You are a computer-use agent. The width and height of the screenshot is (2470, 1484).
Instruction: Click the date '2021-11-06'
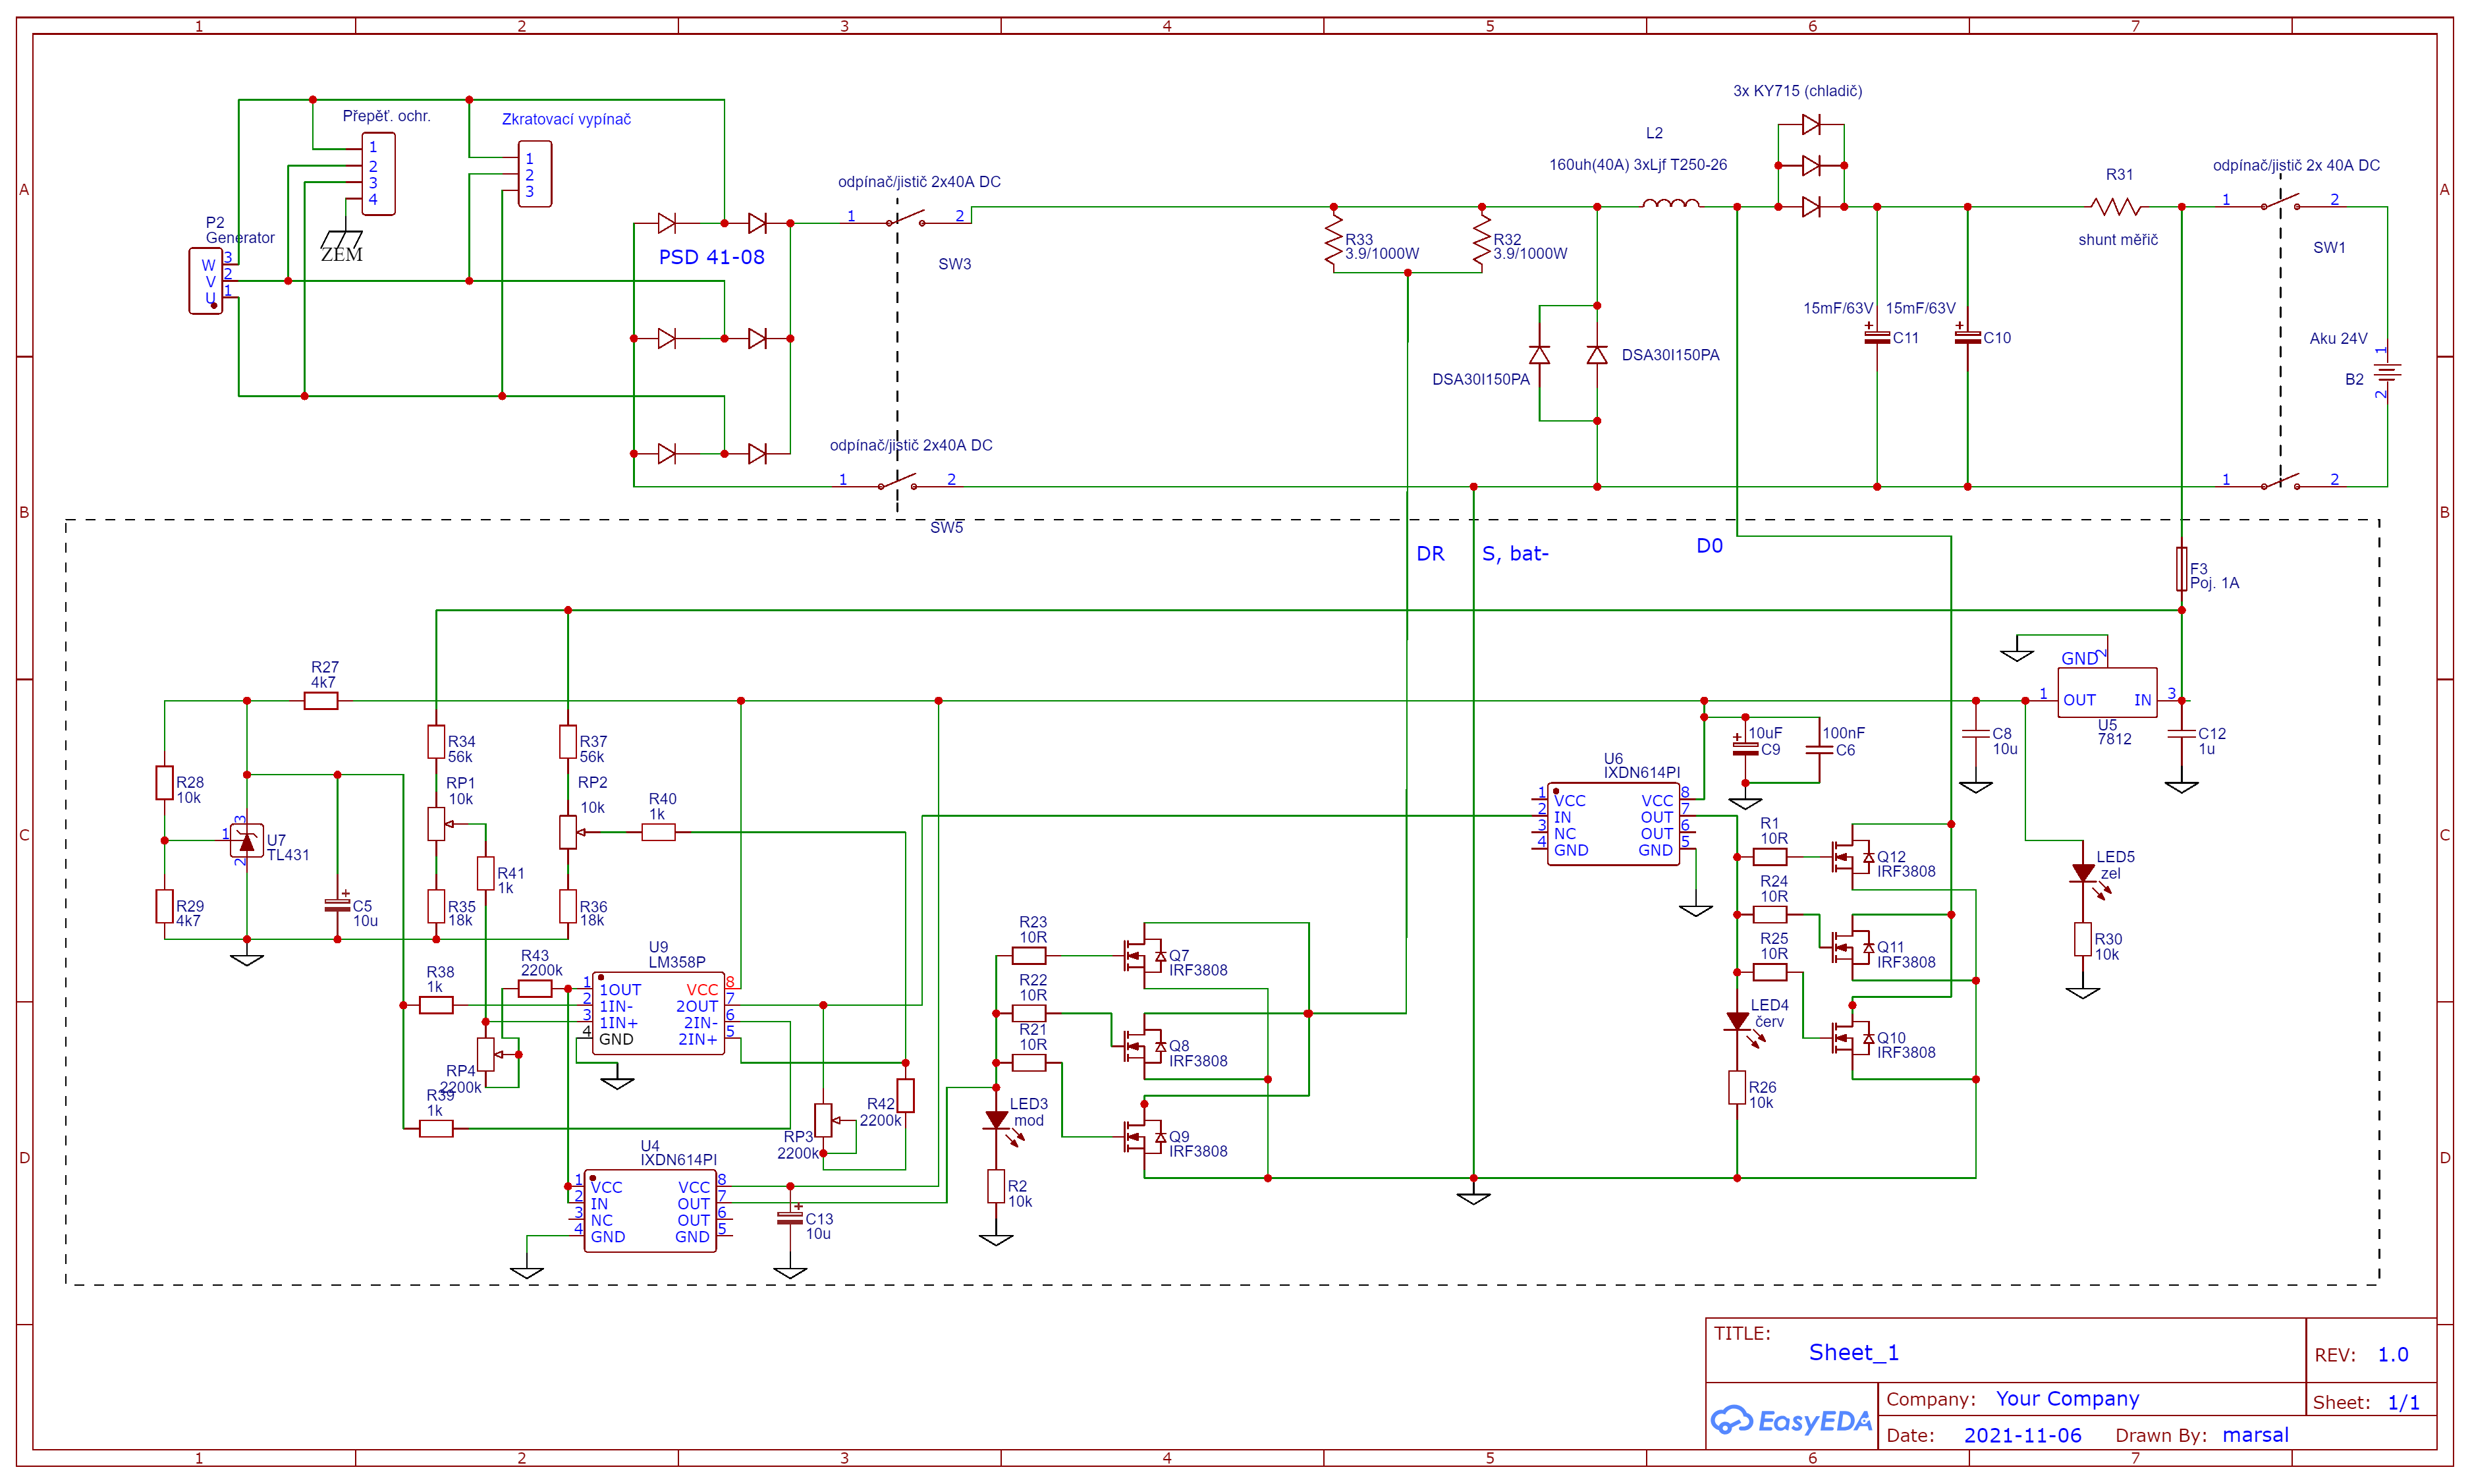tap(2023, 1436)
